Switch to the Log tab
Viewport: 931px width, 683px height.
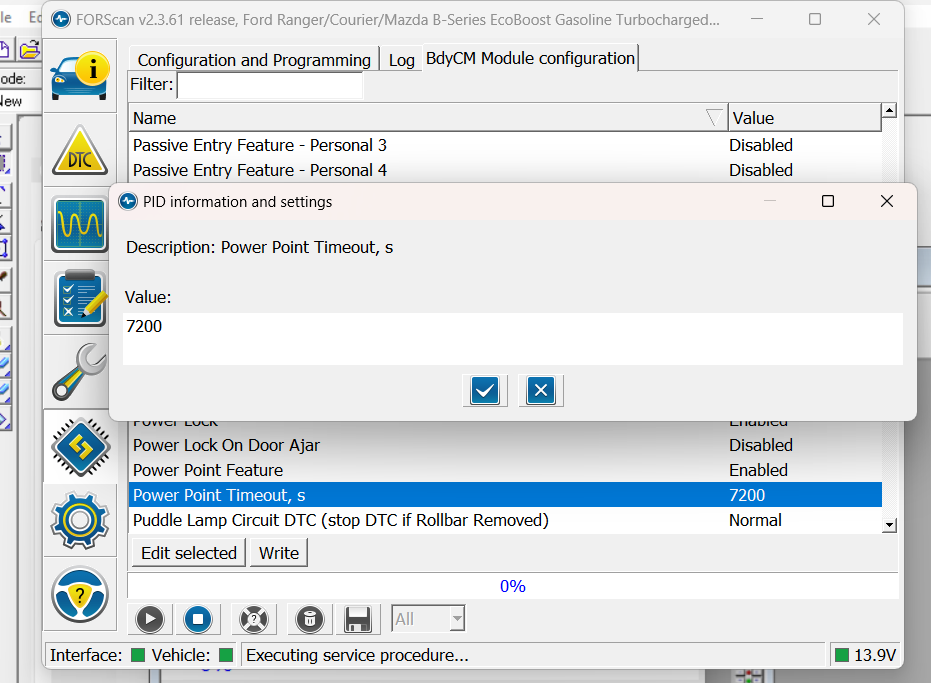pyautogui.click(x=401, y=60)
